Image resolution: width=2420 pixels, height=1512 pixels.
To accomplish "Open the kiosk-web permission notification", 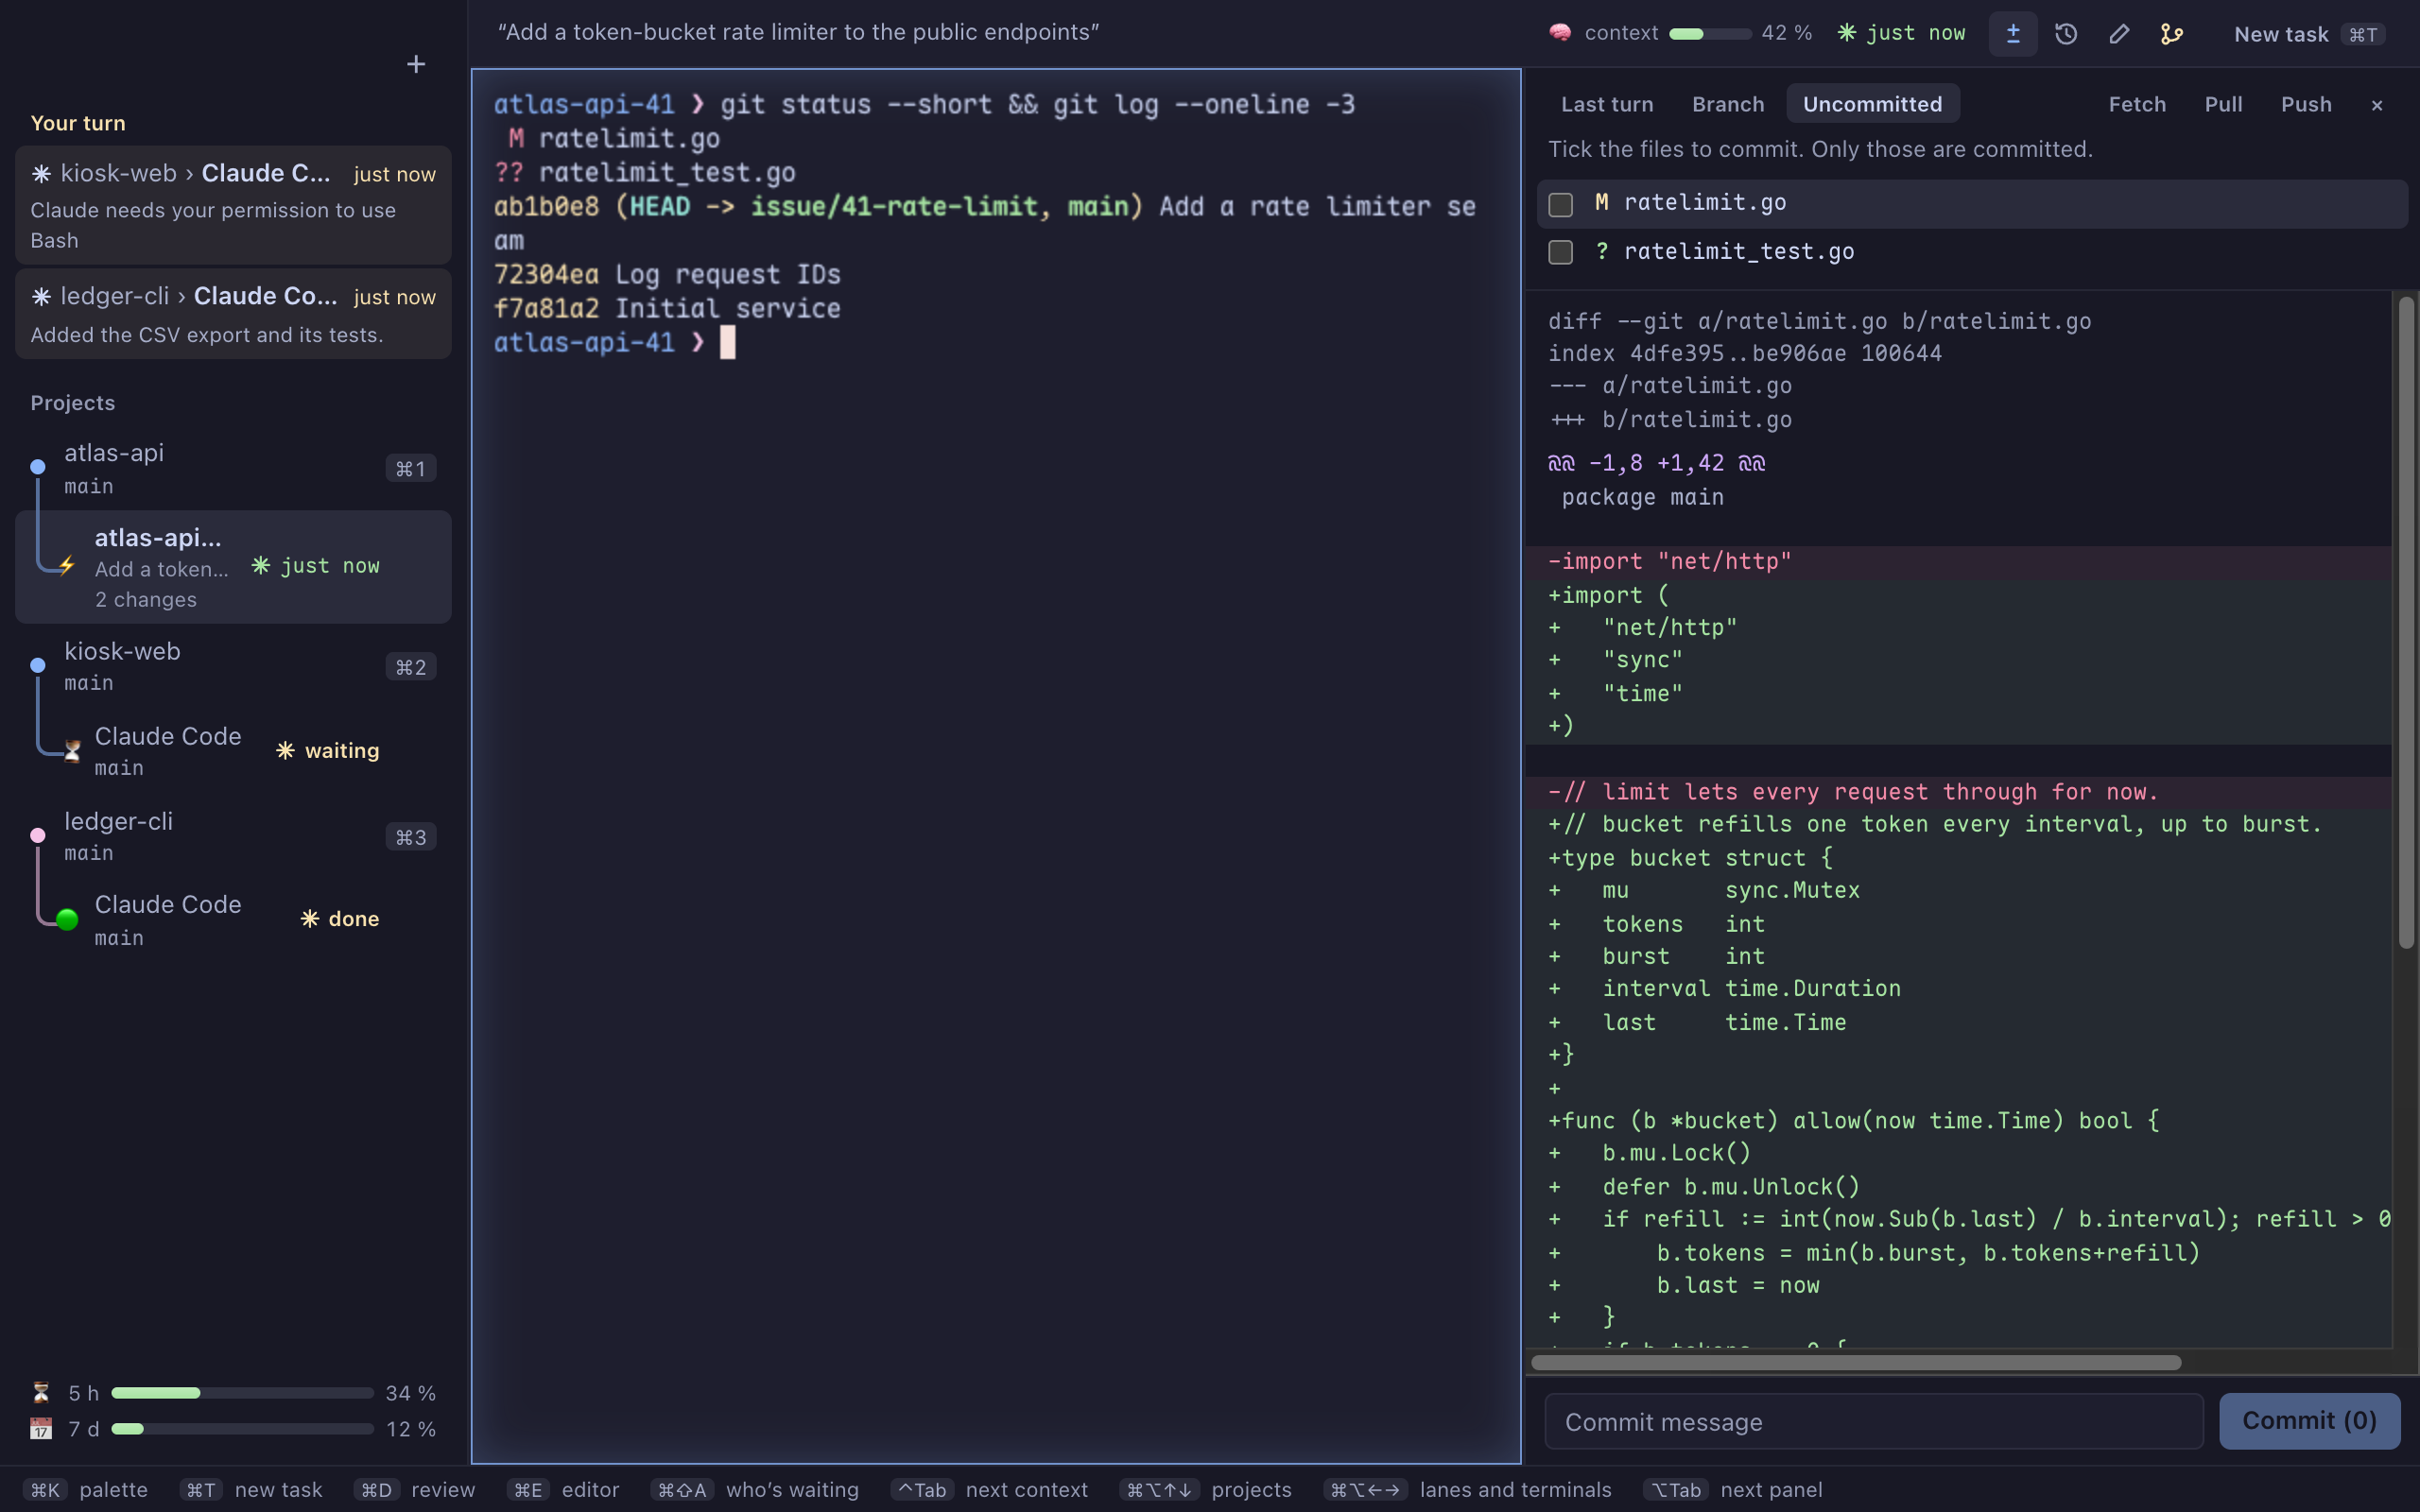I will [233, 205].
